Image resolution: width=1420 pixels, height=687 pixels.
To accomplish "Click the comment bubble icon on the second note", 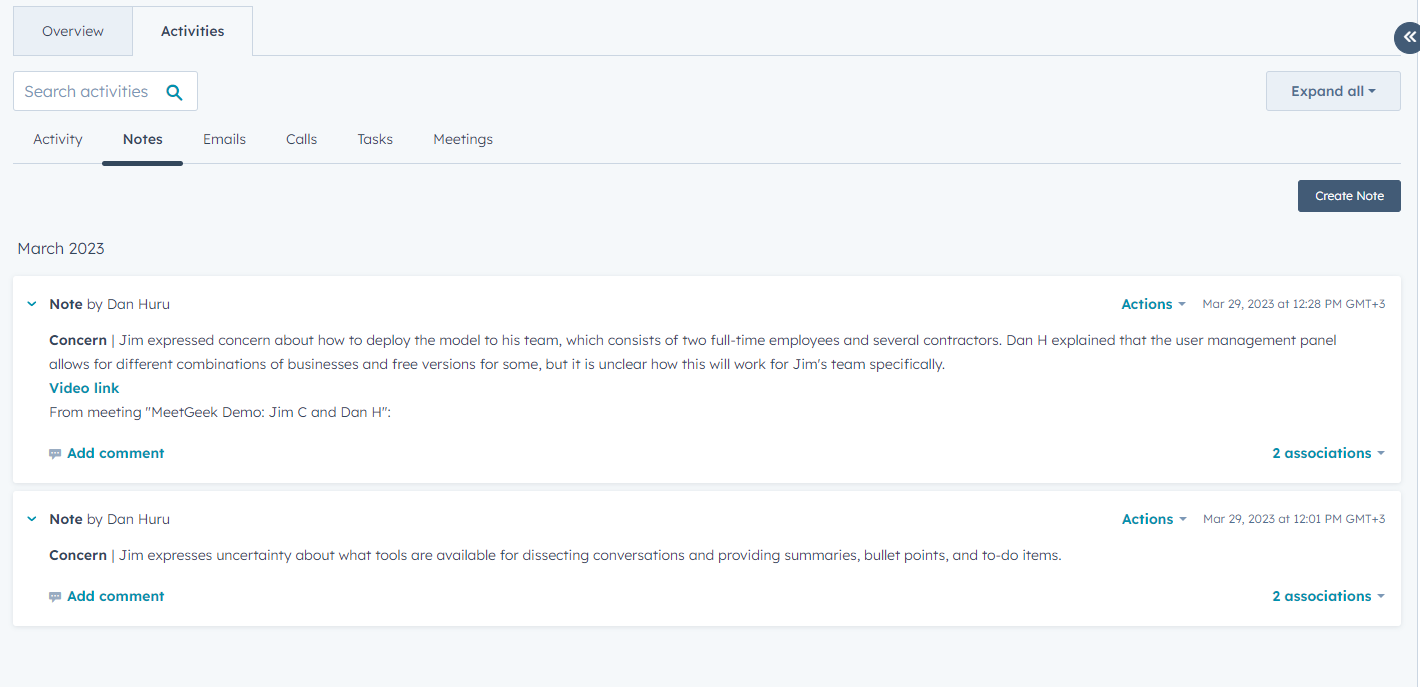I will 56,596.
